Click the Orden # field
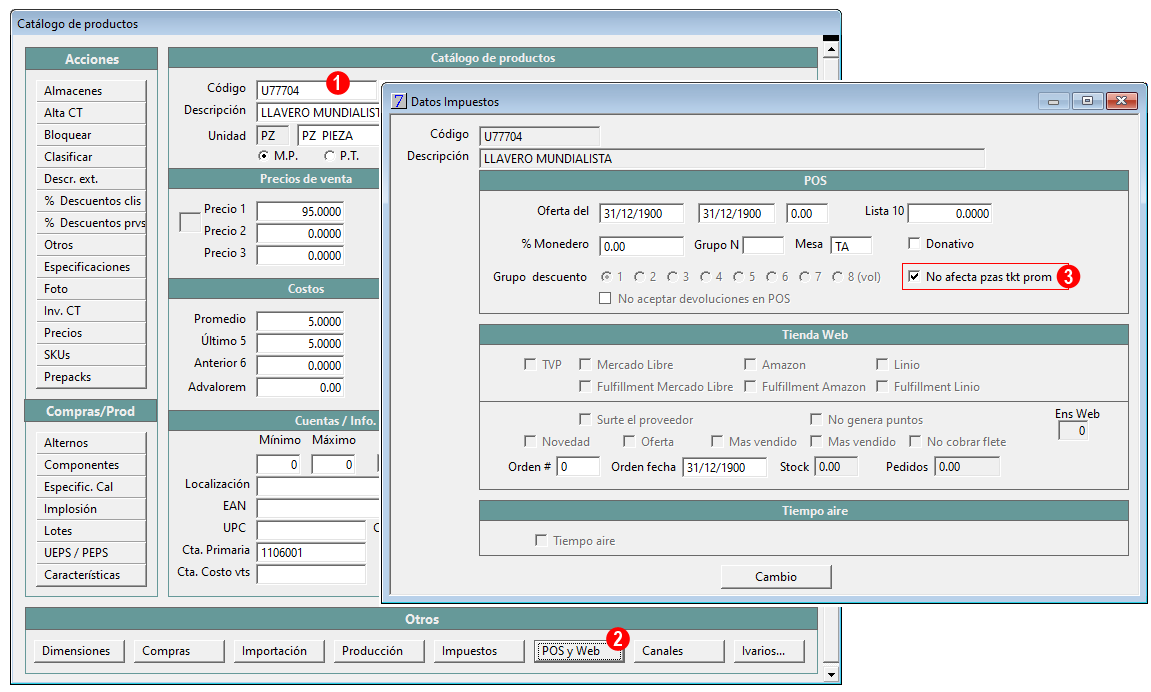 click(578, 467)
